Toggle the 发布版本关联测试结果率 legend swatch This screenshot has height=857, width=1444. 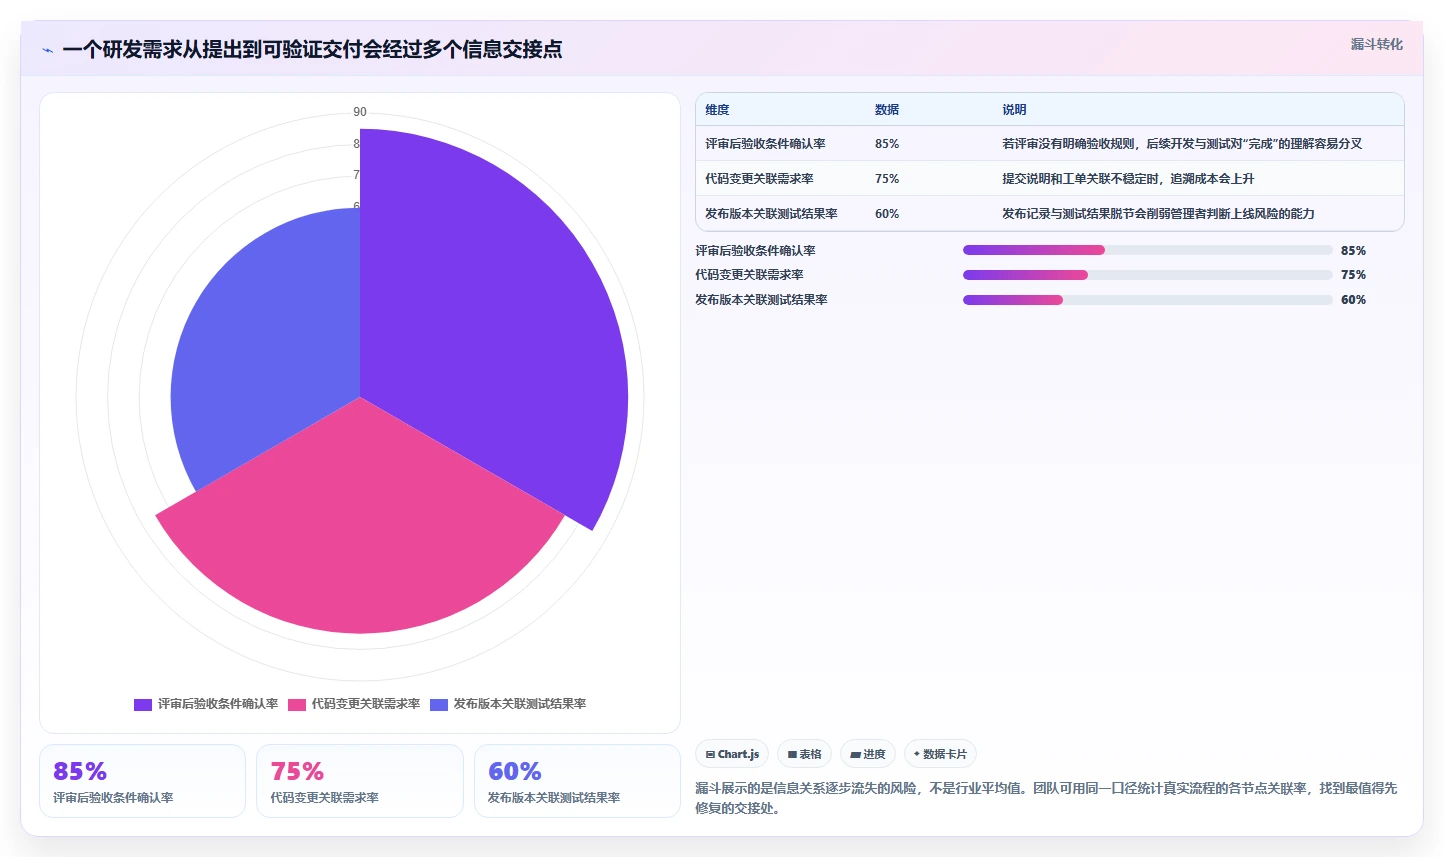(439, 704)
